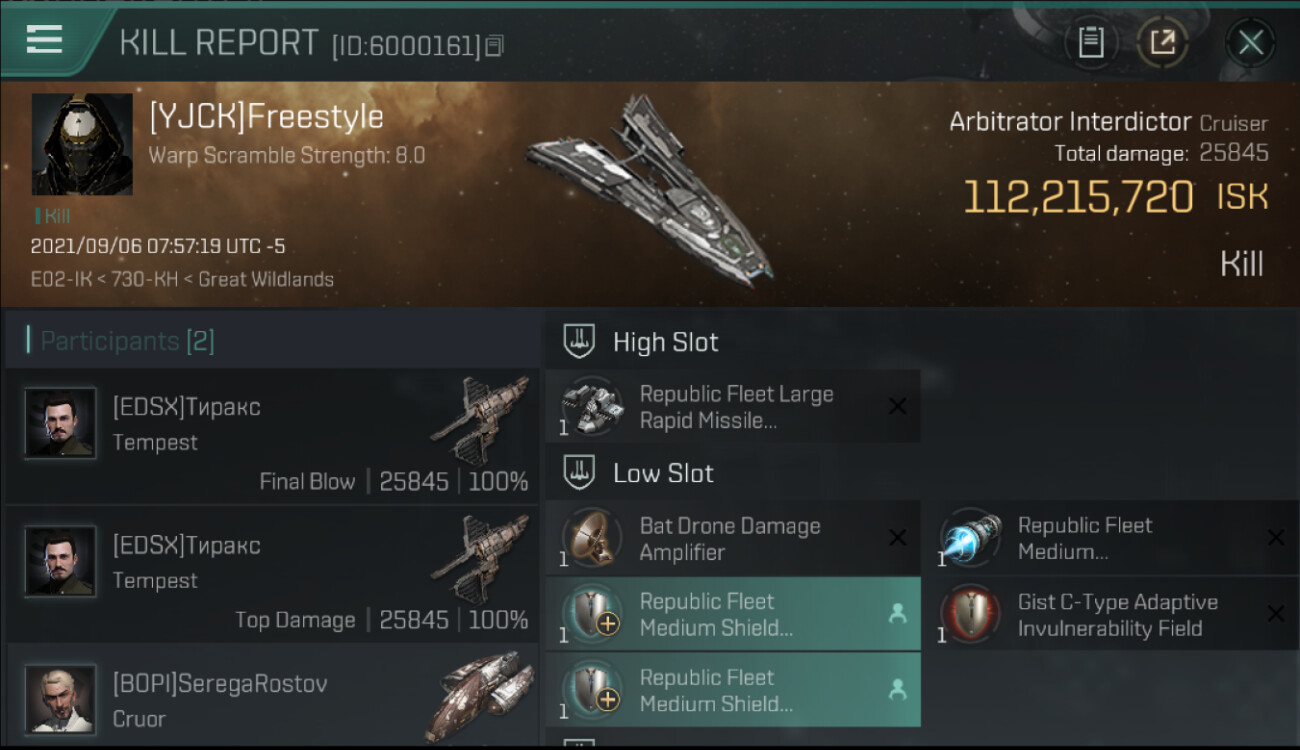Open the hamburger menu
1300x750 pixels.
click(x=45, y=40)
